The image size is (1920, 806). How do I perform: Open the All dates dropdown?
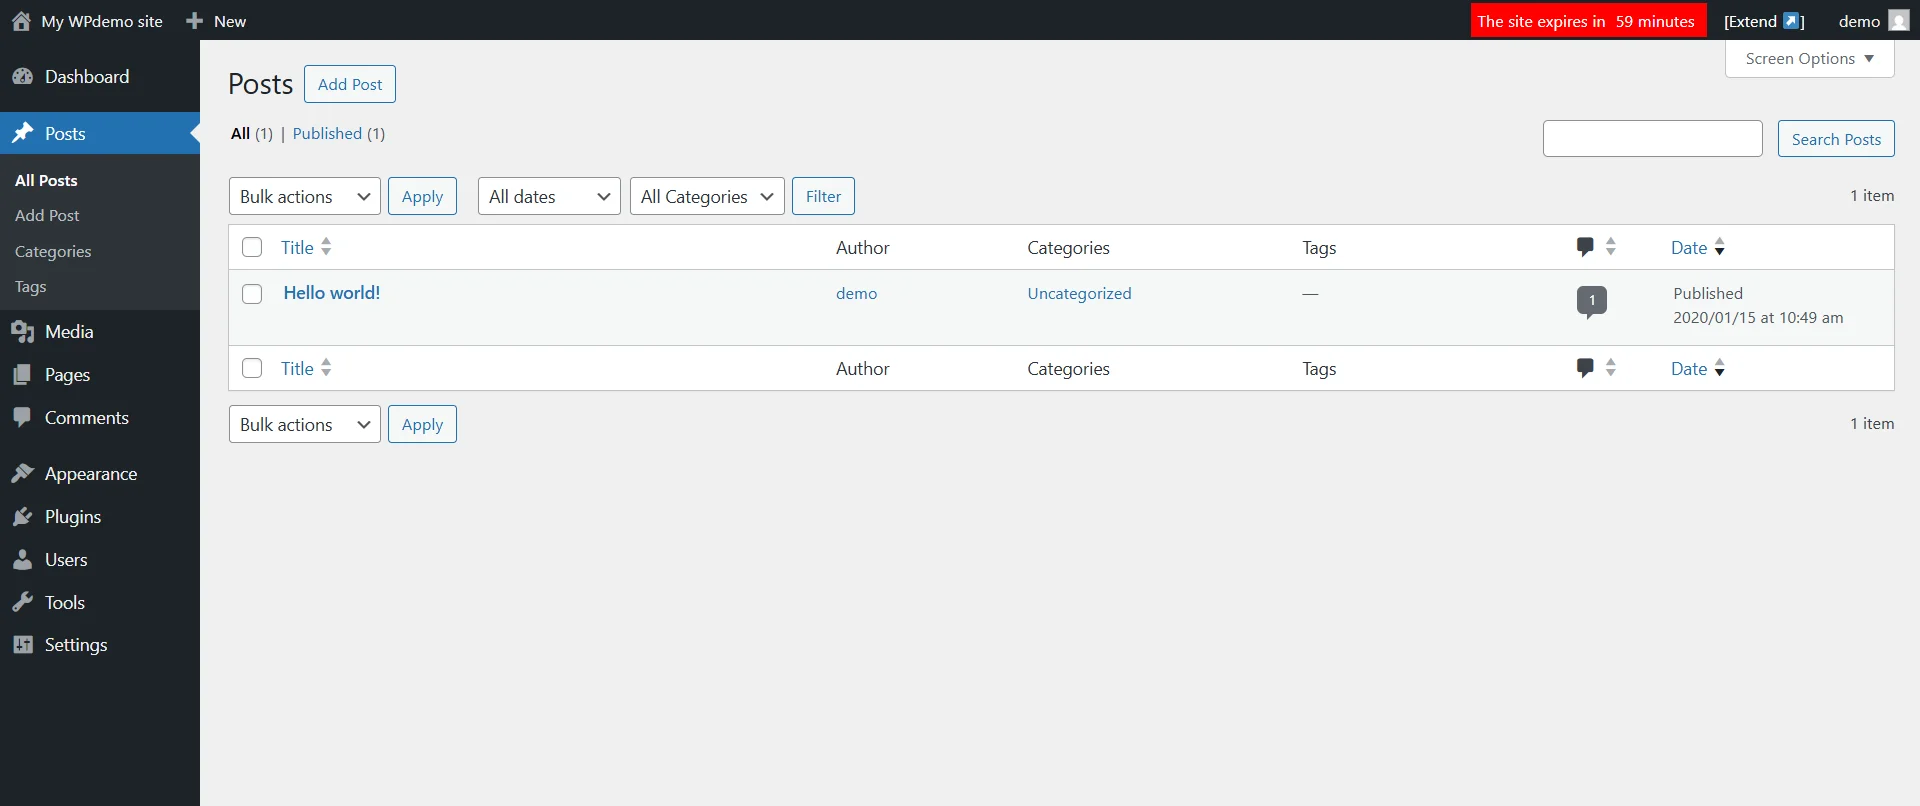tap(548, 197)
